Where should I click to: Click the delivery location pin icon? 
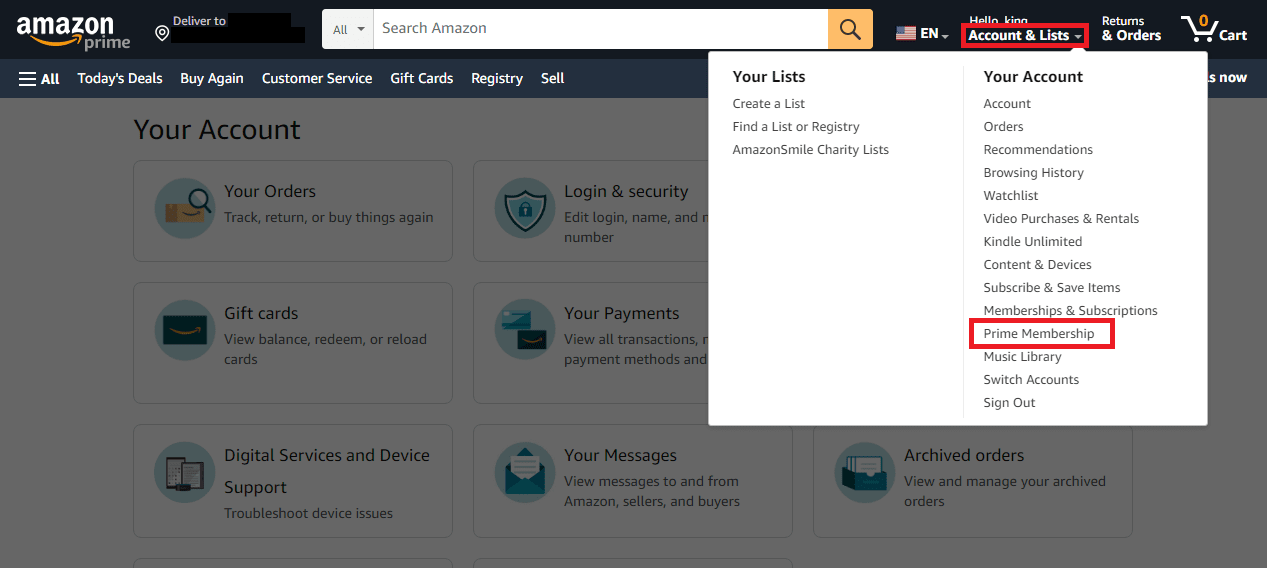[162, 34]
